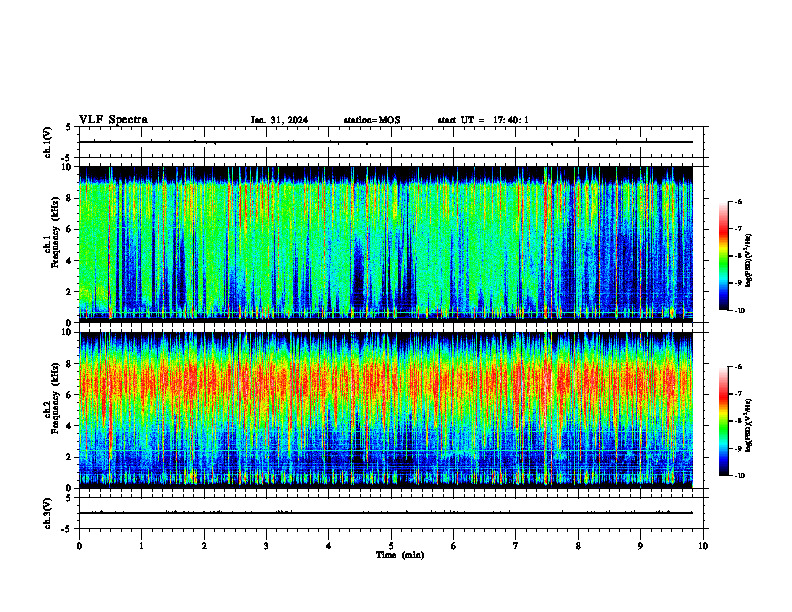
Task: Click the ch.2 spectrogram color scale bar
Action: [724, 421]
